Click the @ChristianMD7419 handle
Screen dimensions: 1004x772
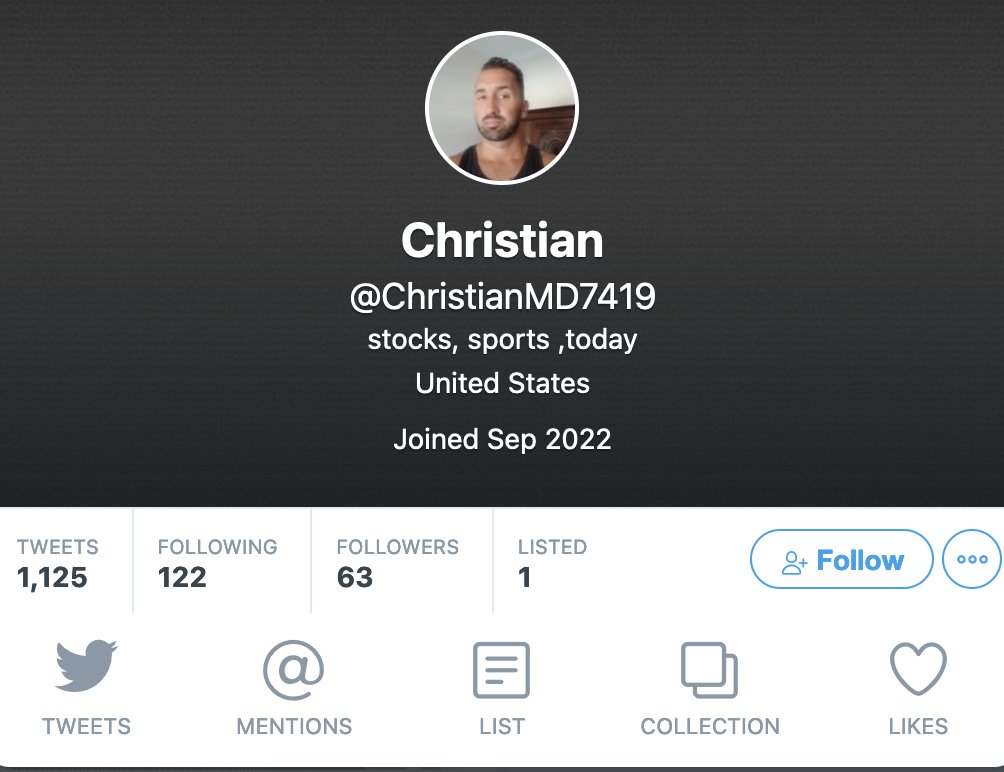pyautogui.click(x=503, y=296)
